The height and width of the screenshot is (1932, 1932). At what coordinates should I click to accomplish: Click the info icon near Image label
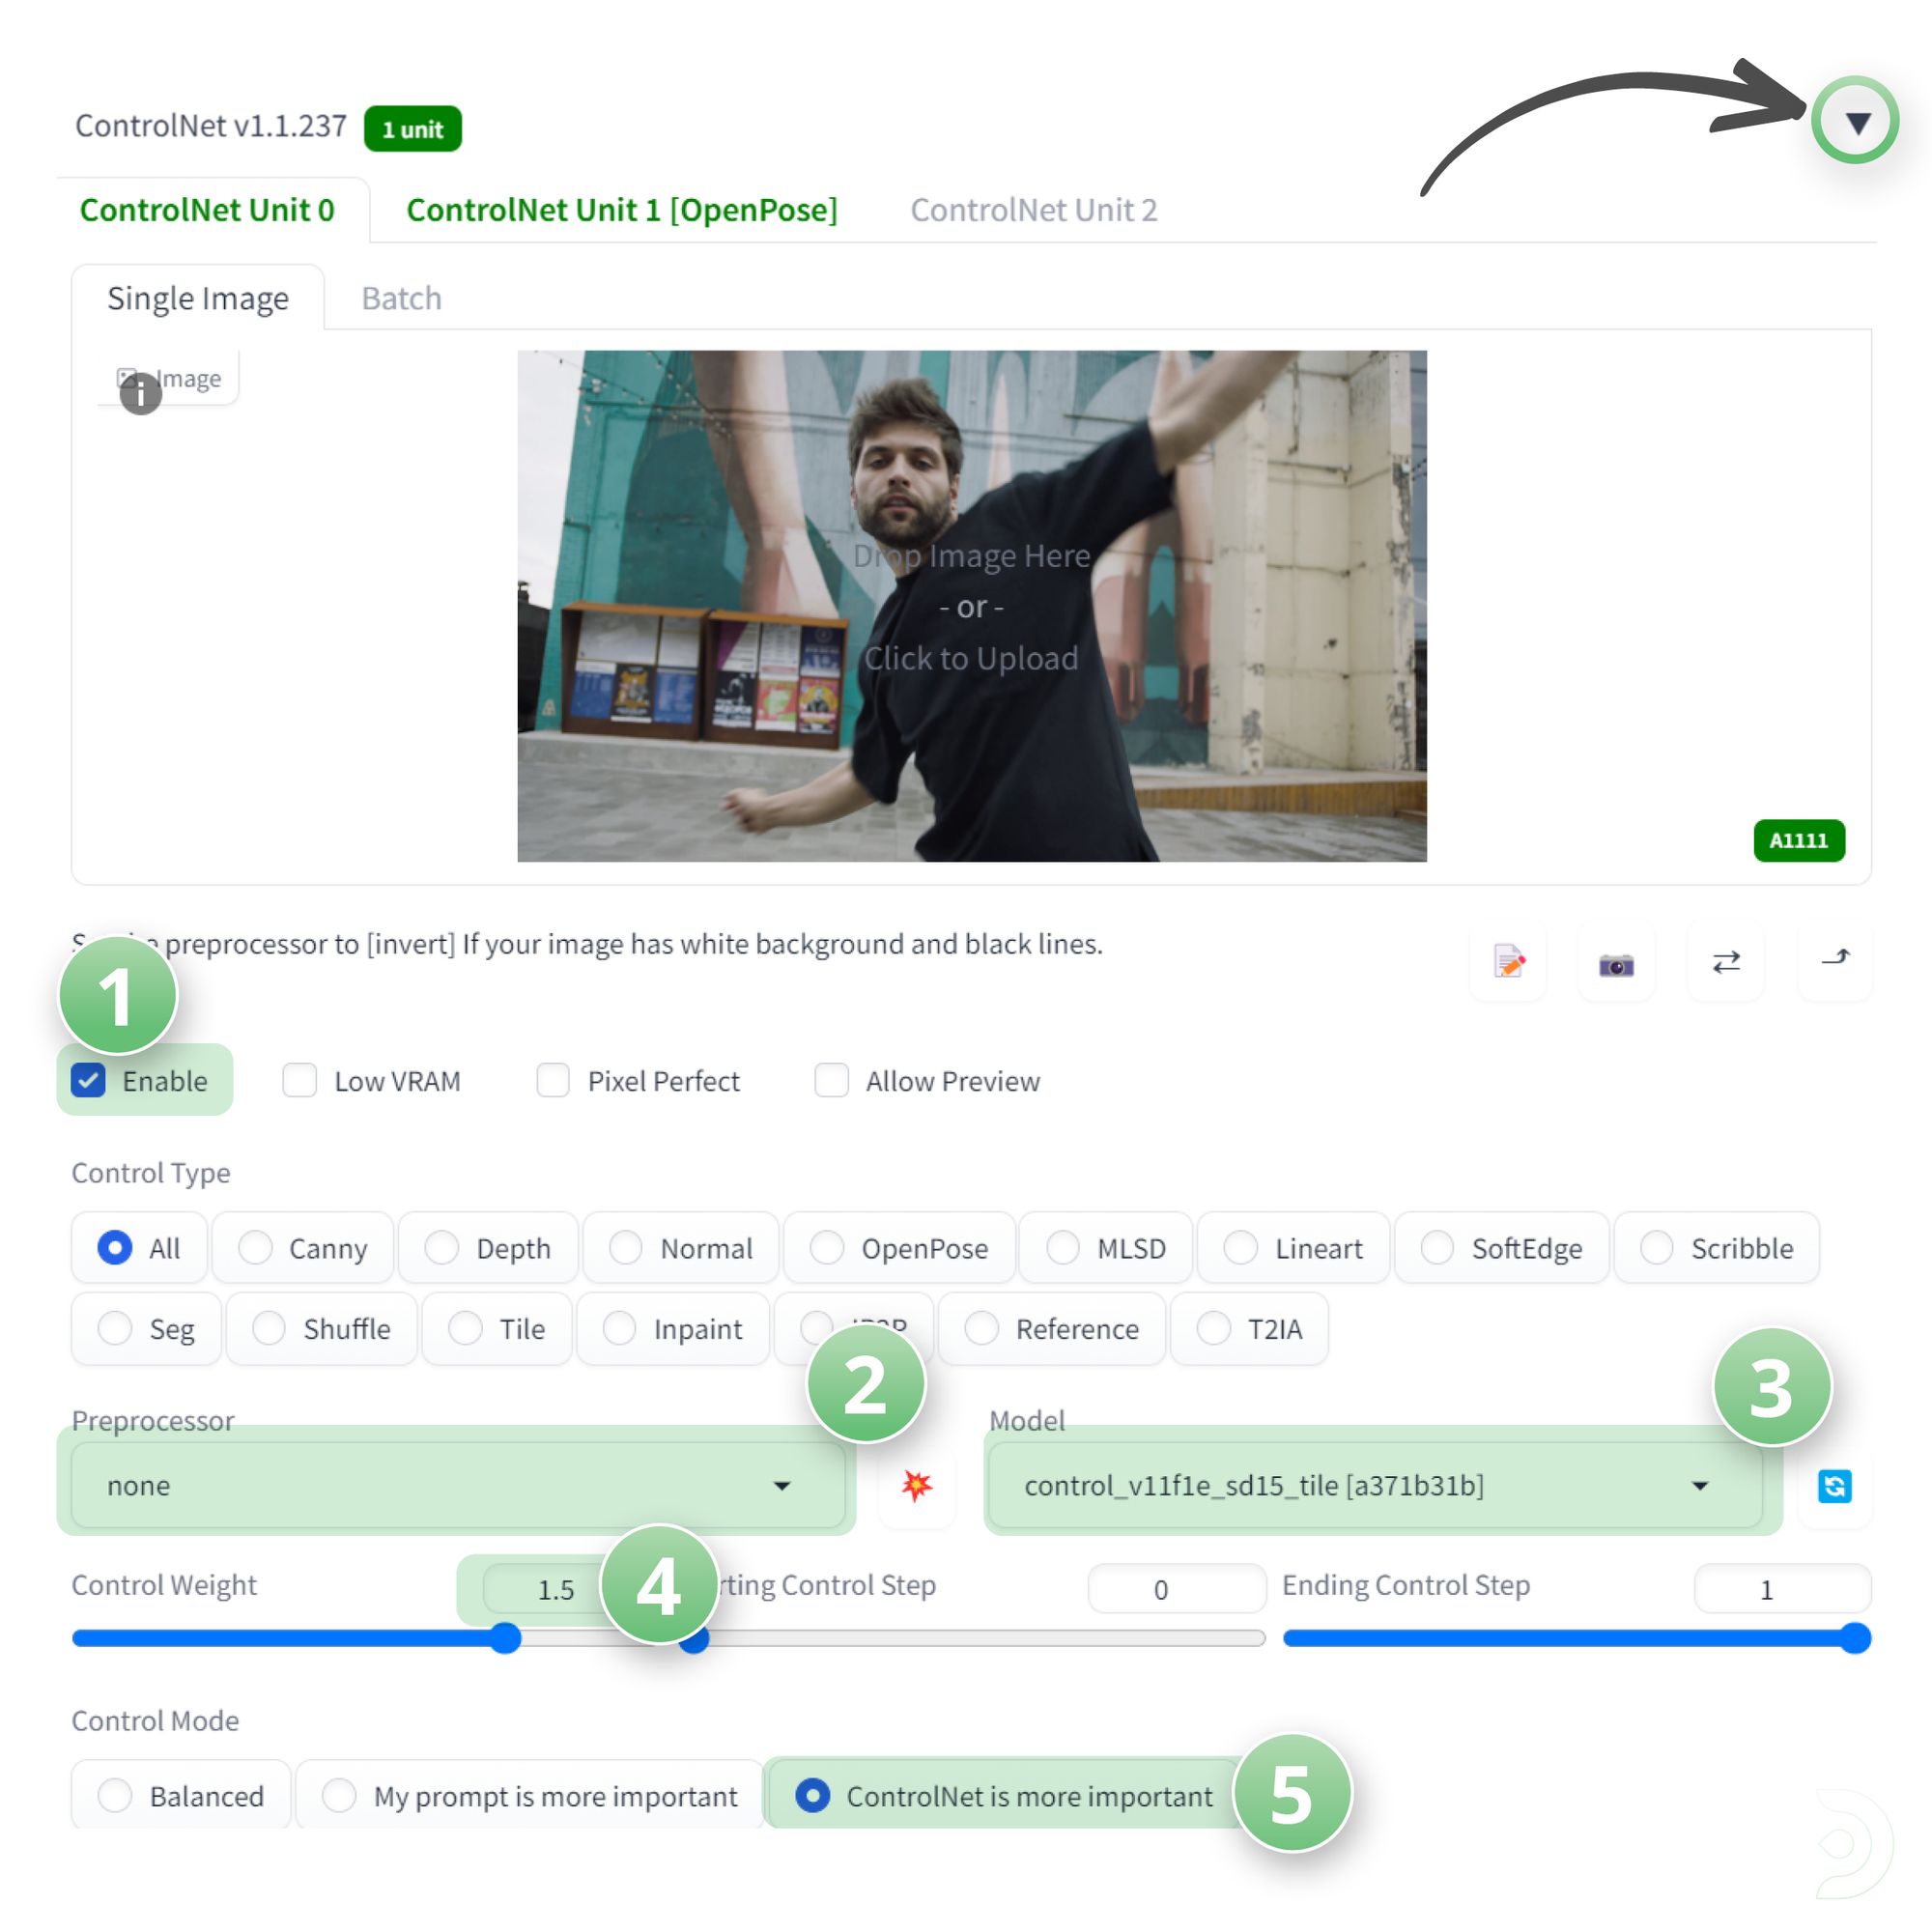point(140,394)
